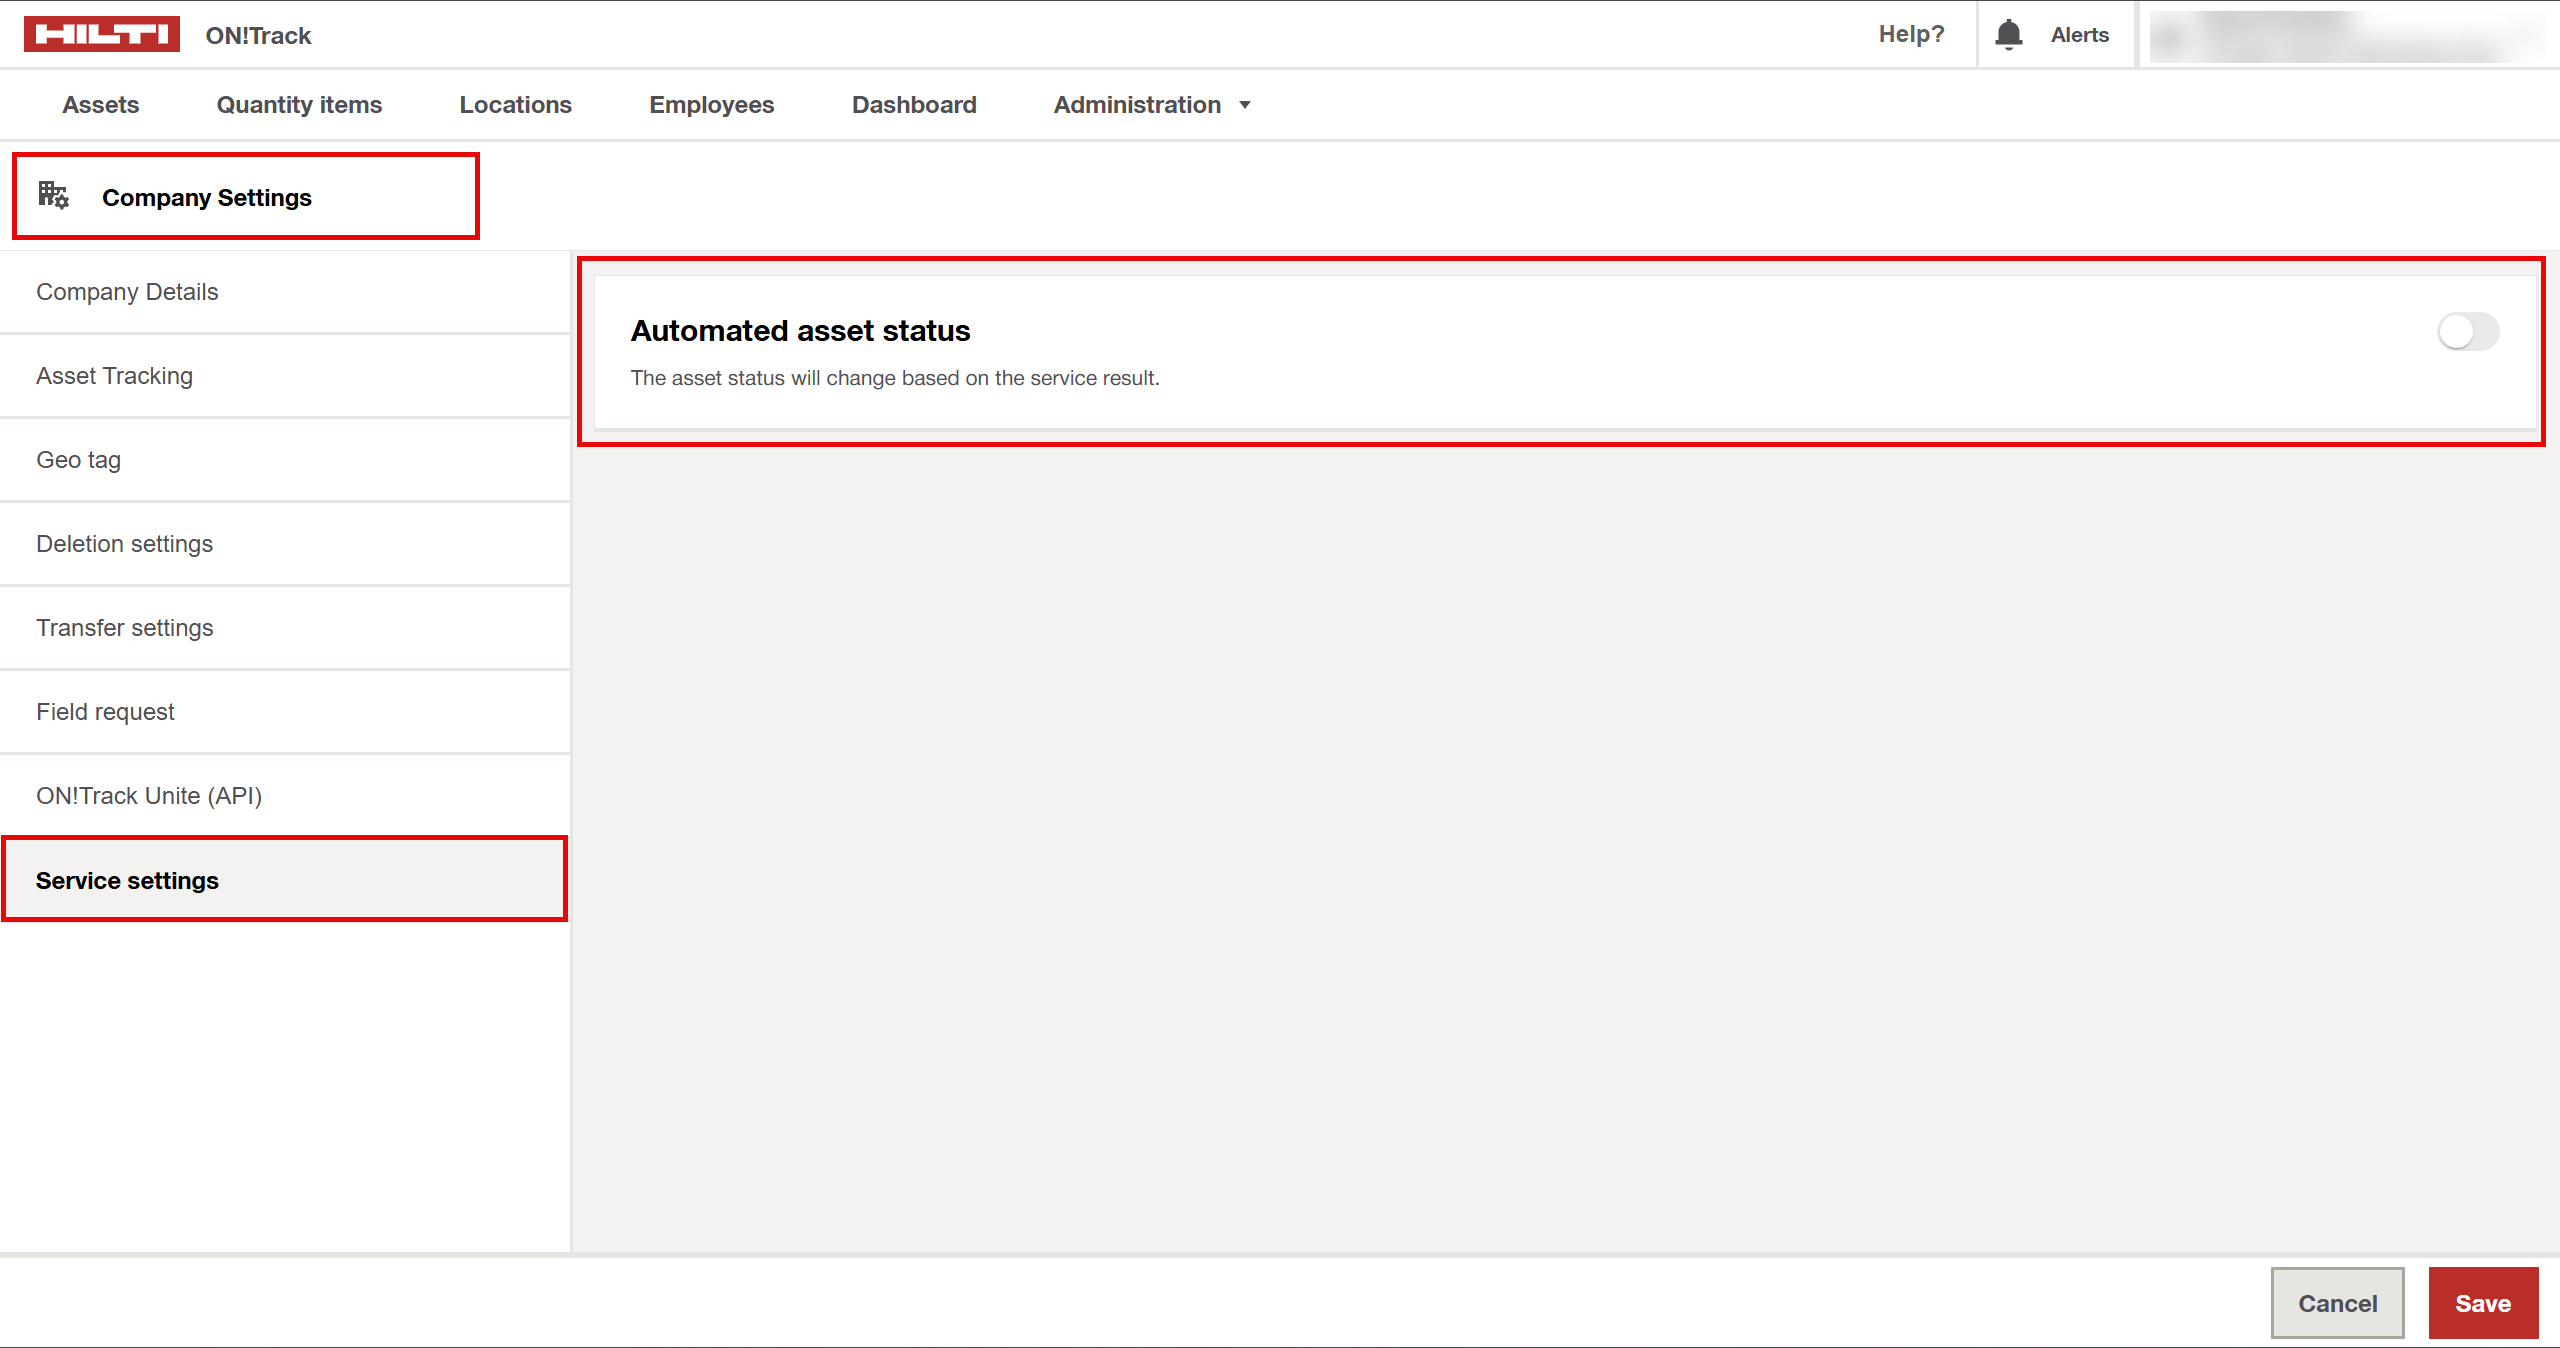Go to Transfer settings
2560x1348 pixels.
(x=124, y=628)
